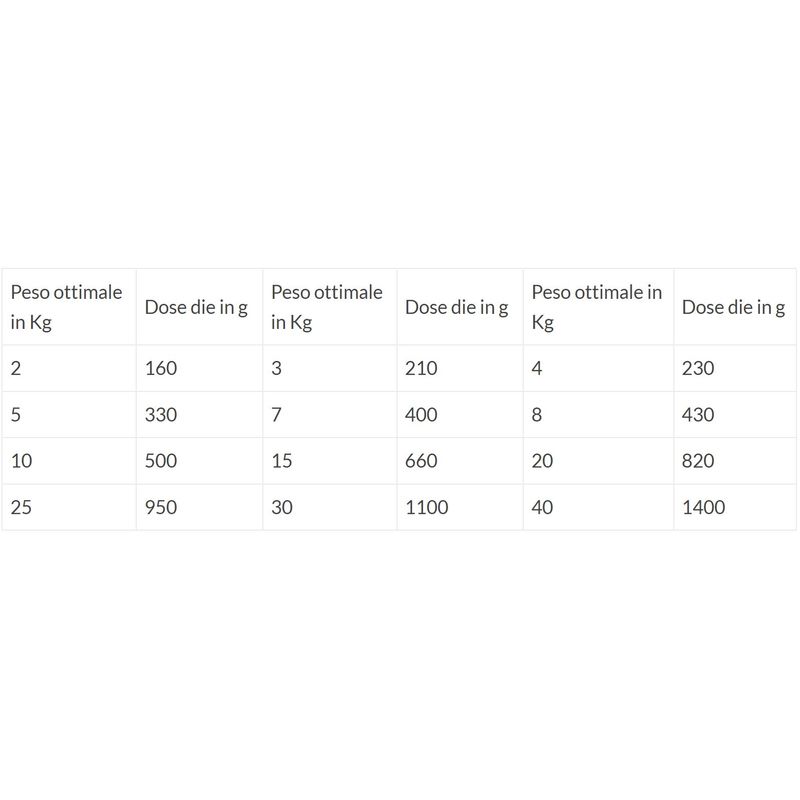
Task: Click the 230 dose value
Action: point(698,368)
